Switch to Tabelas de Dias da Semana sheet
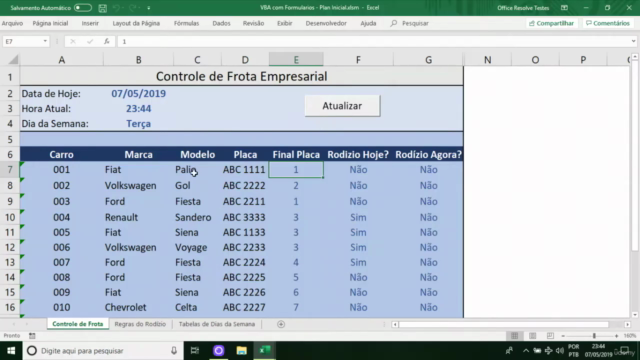640x360 pixels. tap(217, 324)
